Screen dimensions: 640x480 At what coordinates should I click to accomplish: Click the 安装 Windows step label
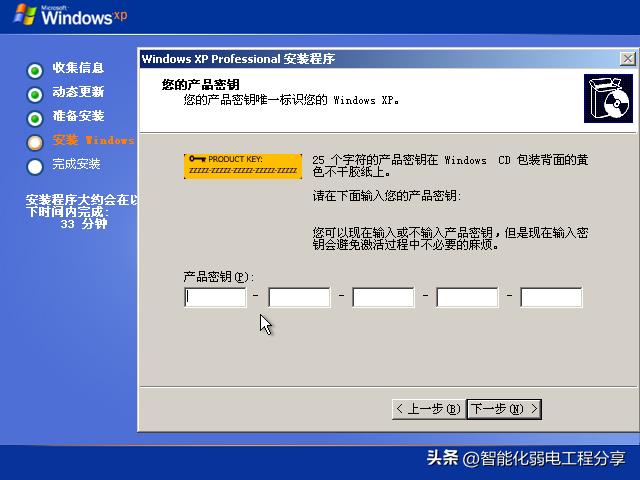tap(93, 140)
